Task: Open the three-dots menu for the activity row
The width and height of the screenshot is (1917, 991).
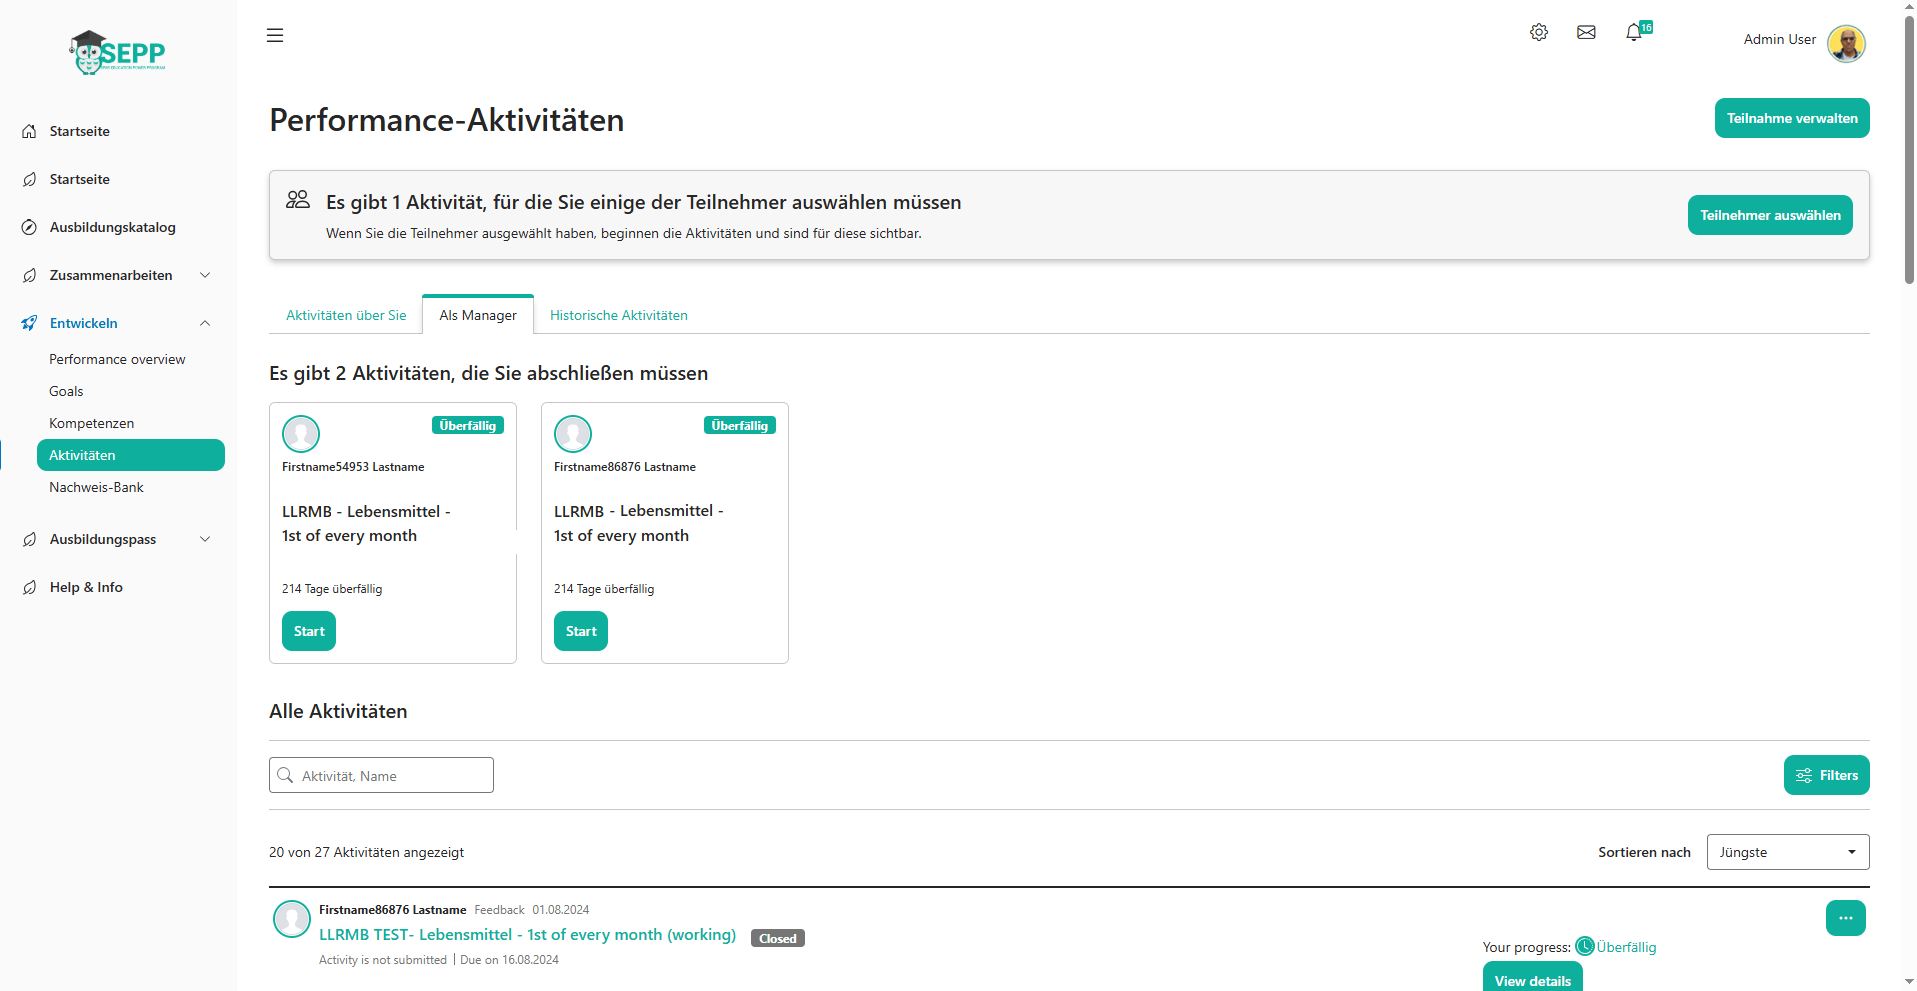Action: click(1845, 918)
